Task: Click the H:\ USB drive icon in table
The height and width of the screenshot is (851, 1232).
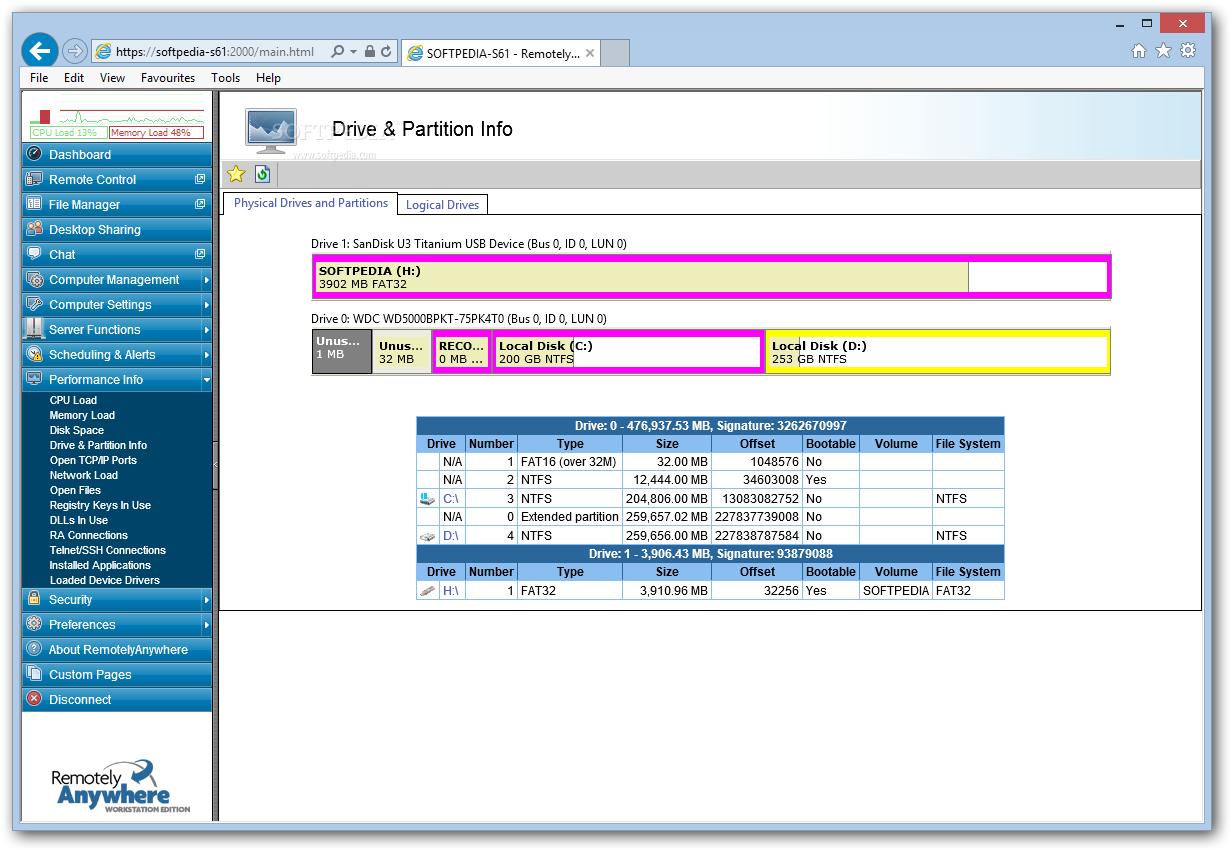Action: [428, 591]
